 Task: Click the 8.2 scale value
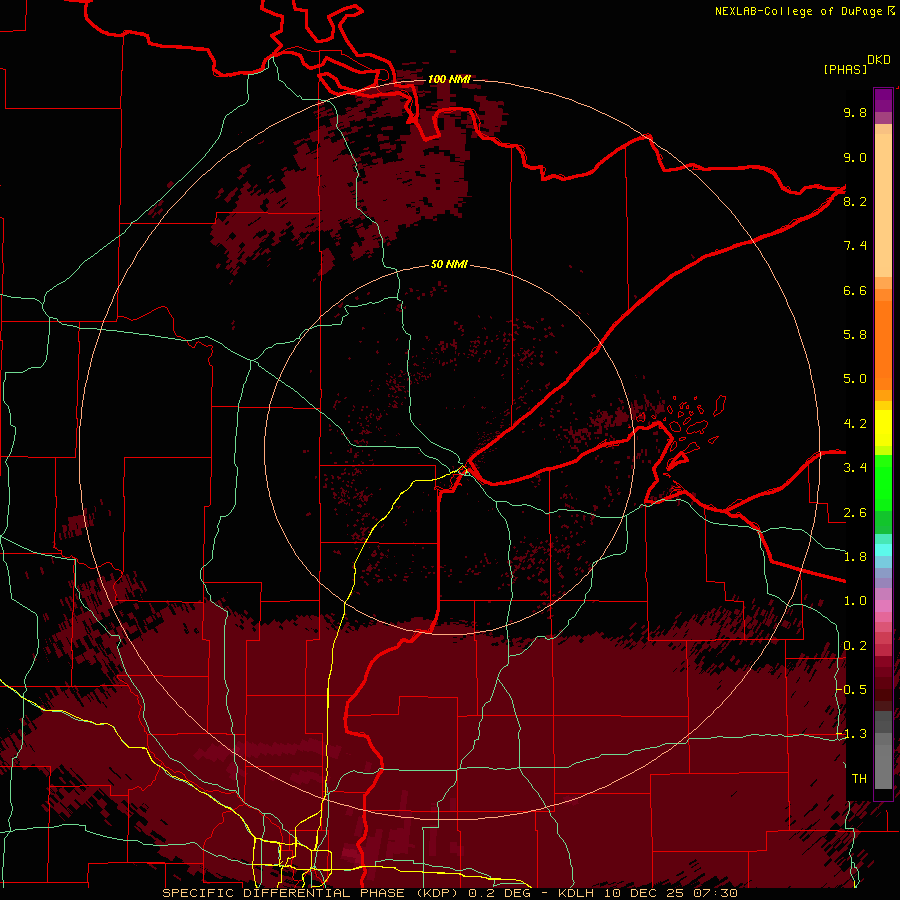pyautogui.click(x=855, y=201)
